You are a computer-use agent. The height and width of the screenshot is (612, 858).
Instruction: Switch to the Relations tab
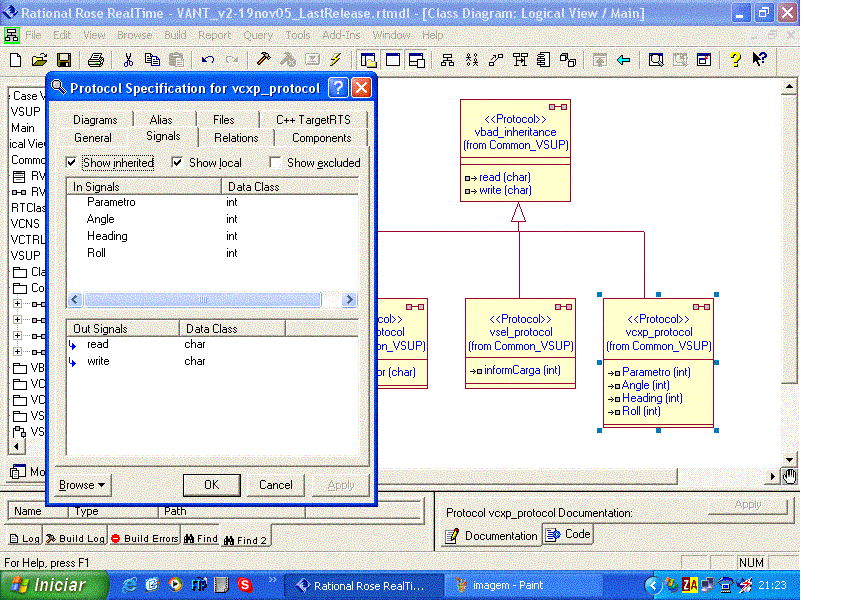pyautogui.click(x=236, y=138)
